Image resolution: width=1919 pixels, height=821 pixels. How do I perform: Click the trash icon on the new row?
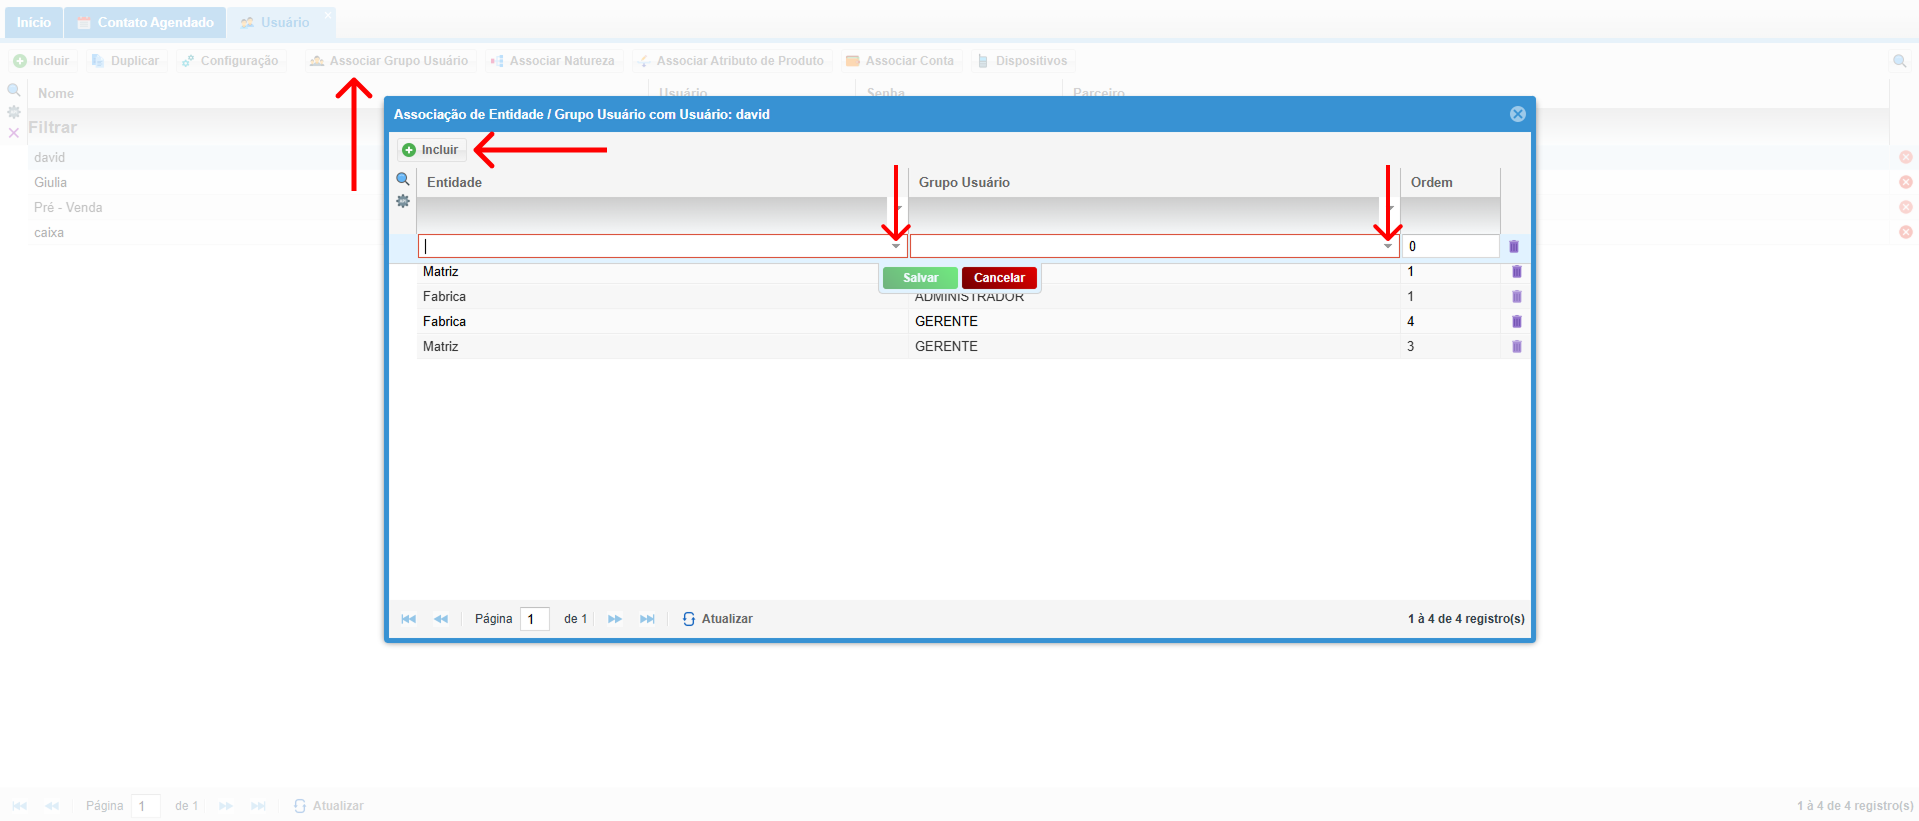tap(1513, 247)
